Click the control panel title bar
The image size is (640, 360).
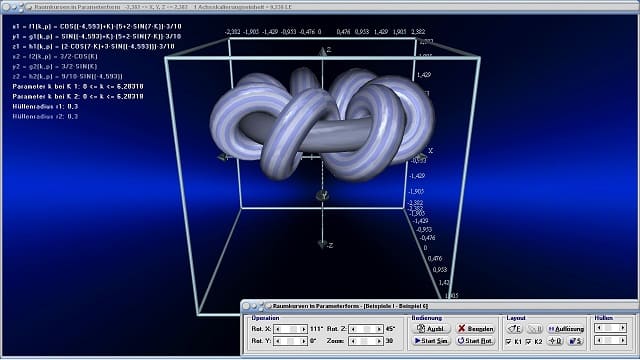point(439,306)
